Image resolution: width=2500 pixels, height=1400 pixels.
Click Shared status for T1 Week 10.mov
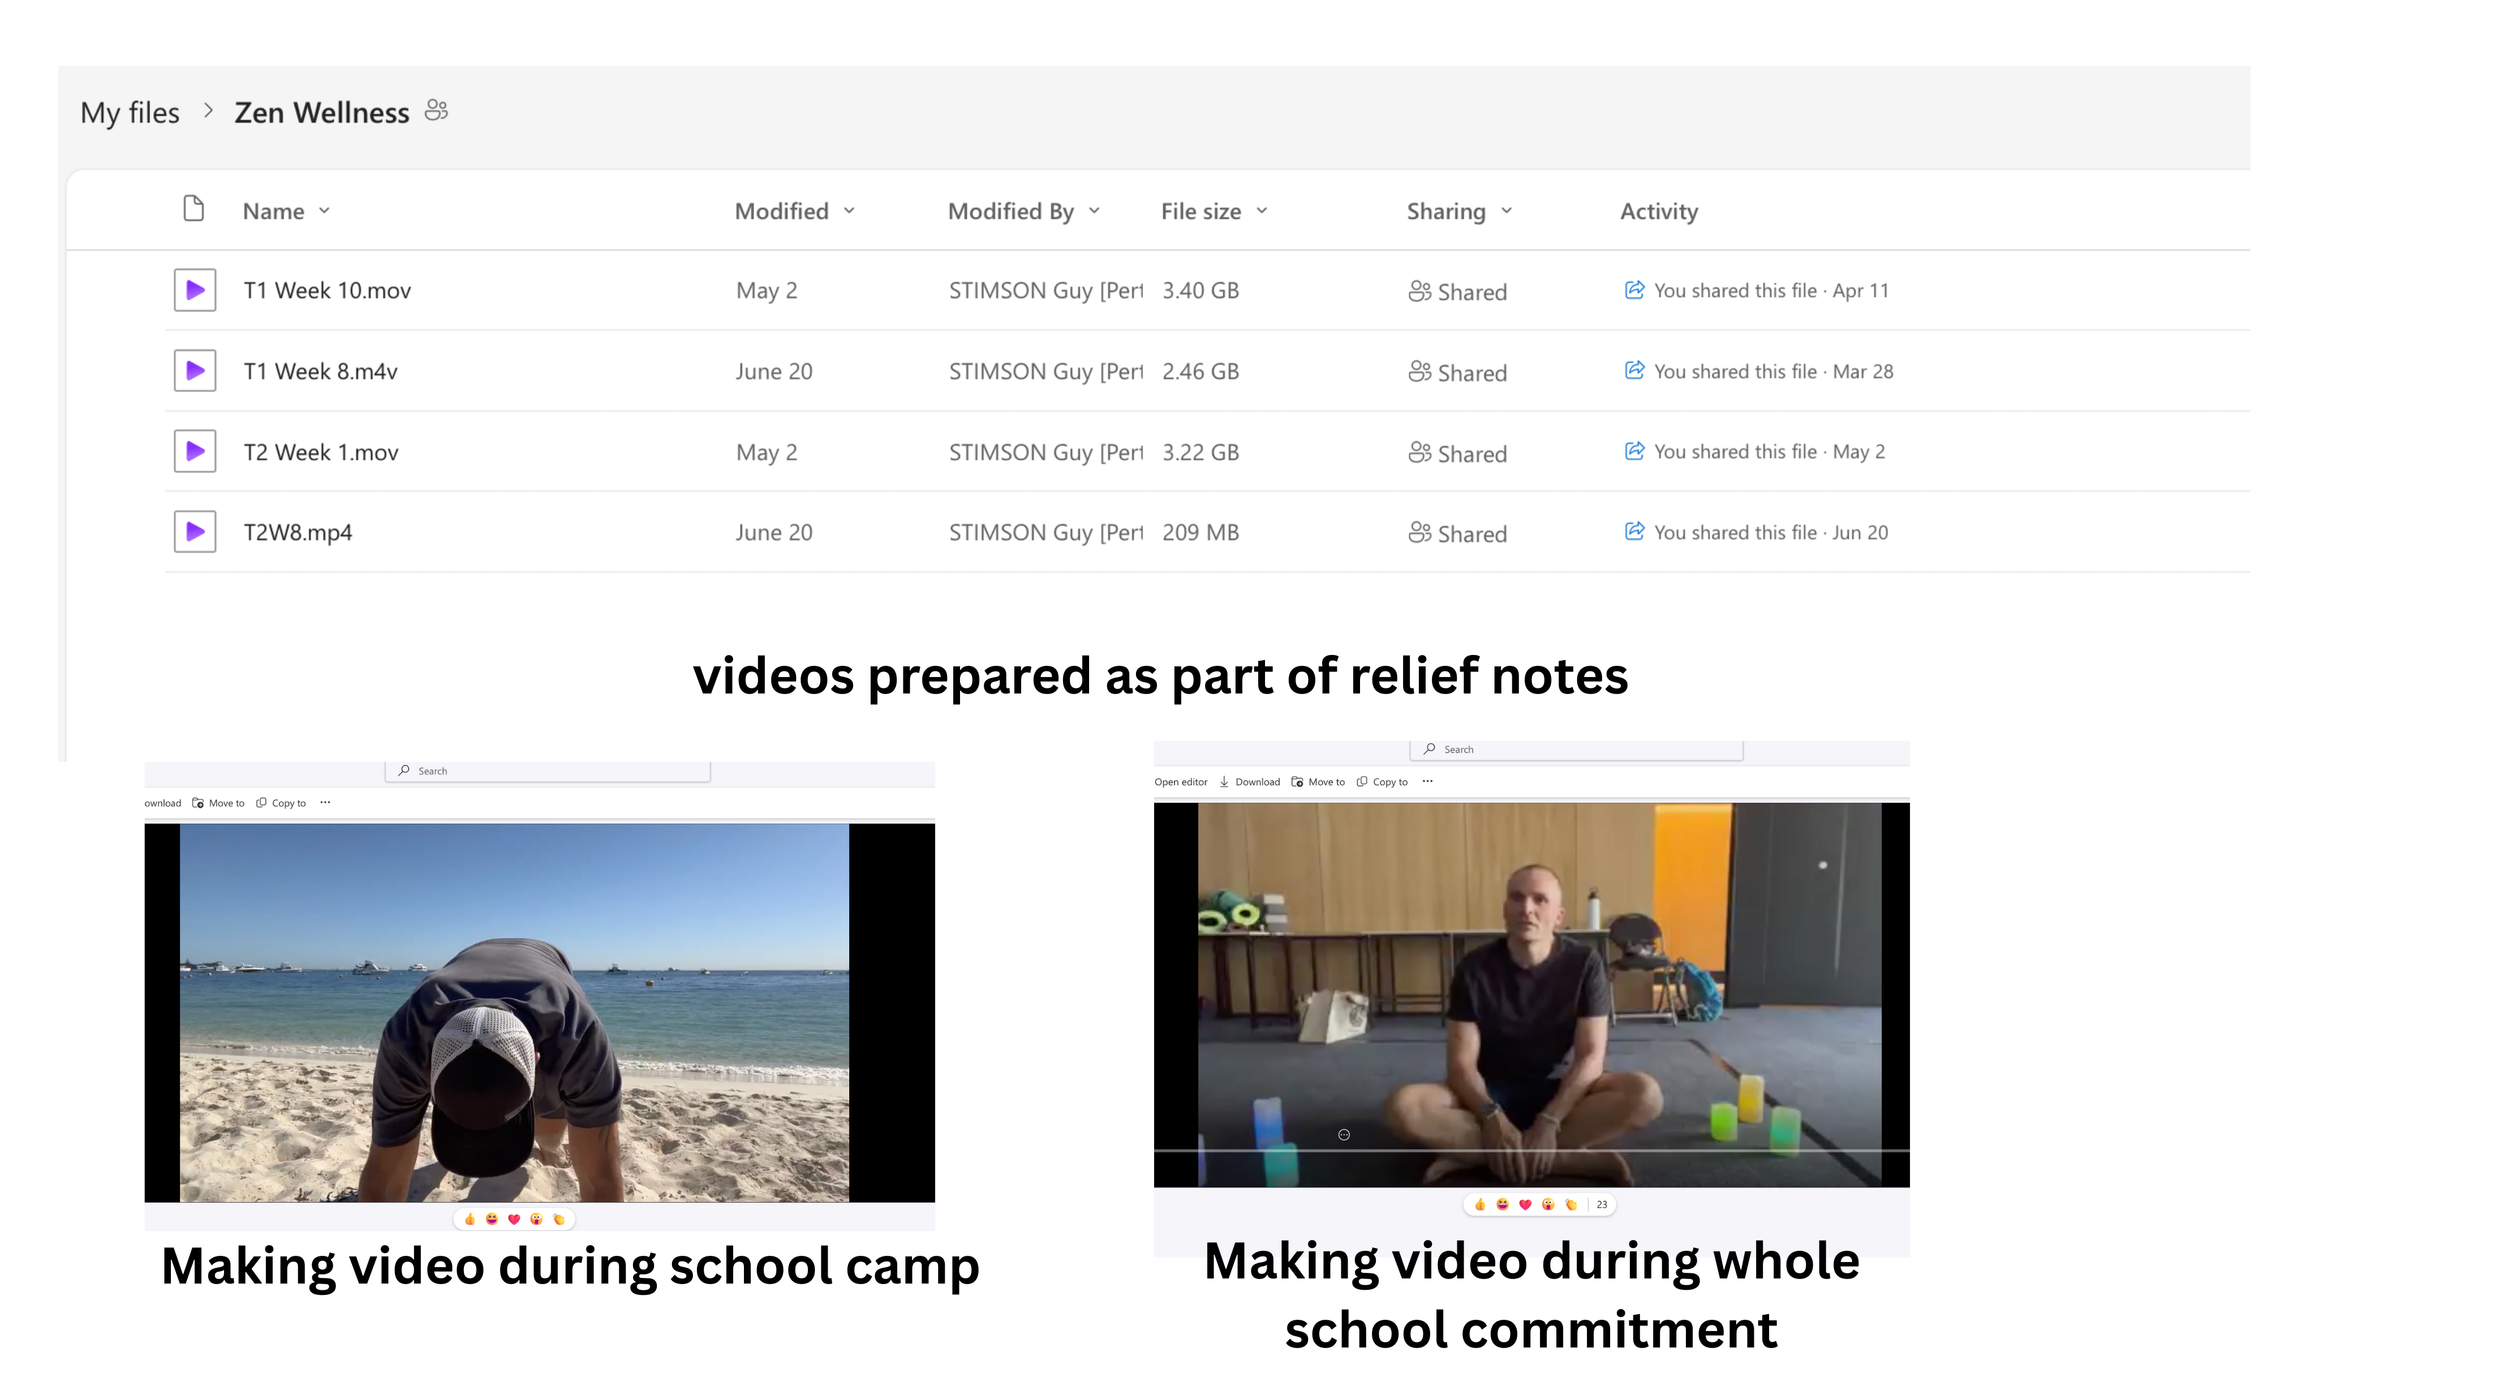click(1458, 292)
